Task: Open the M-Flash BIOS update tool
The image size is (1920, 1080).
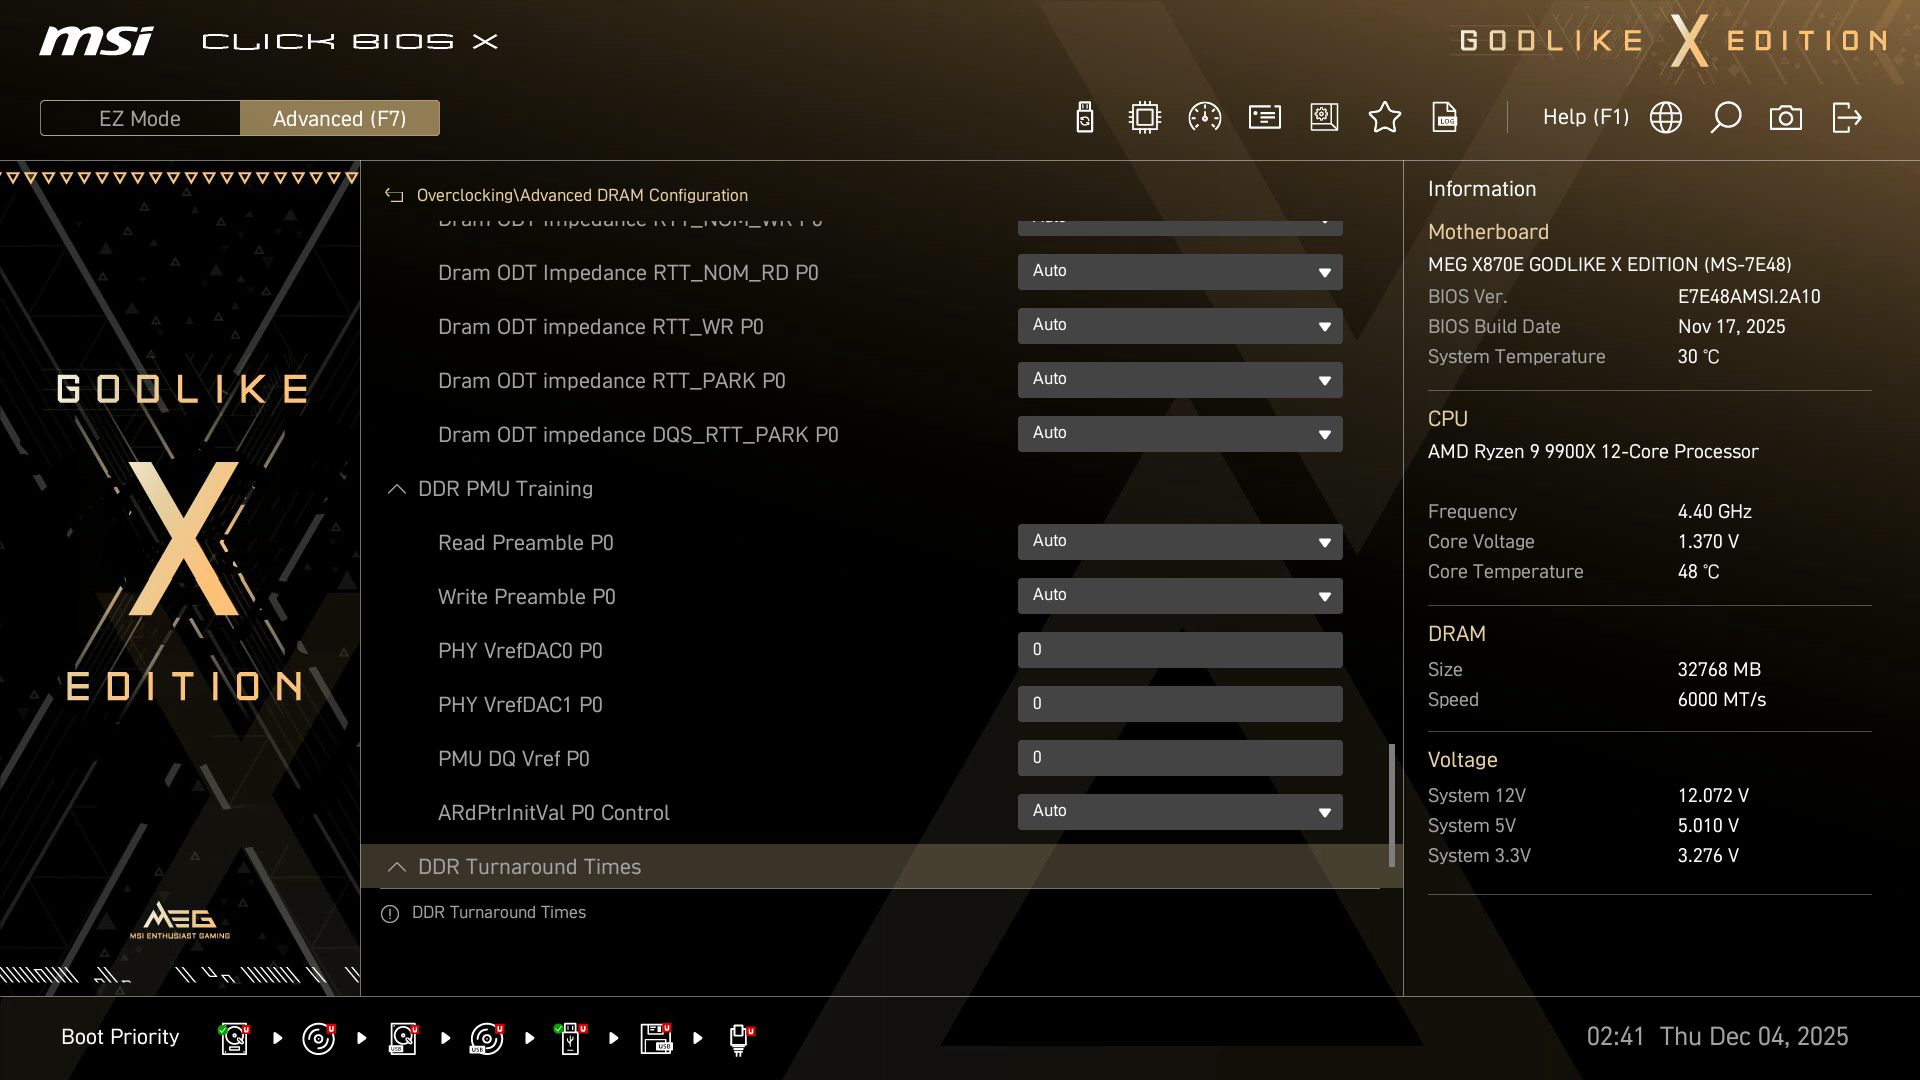Action: tap(1083, 117)
